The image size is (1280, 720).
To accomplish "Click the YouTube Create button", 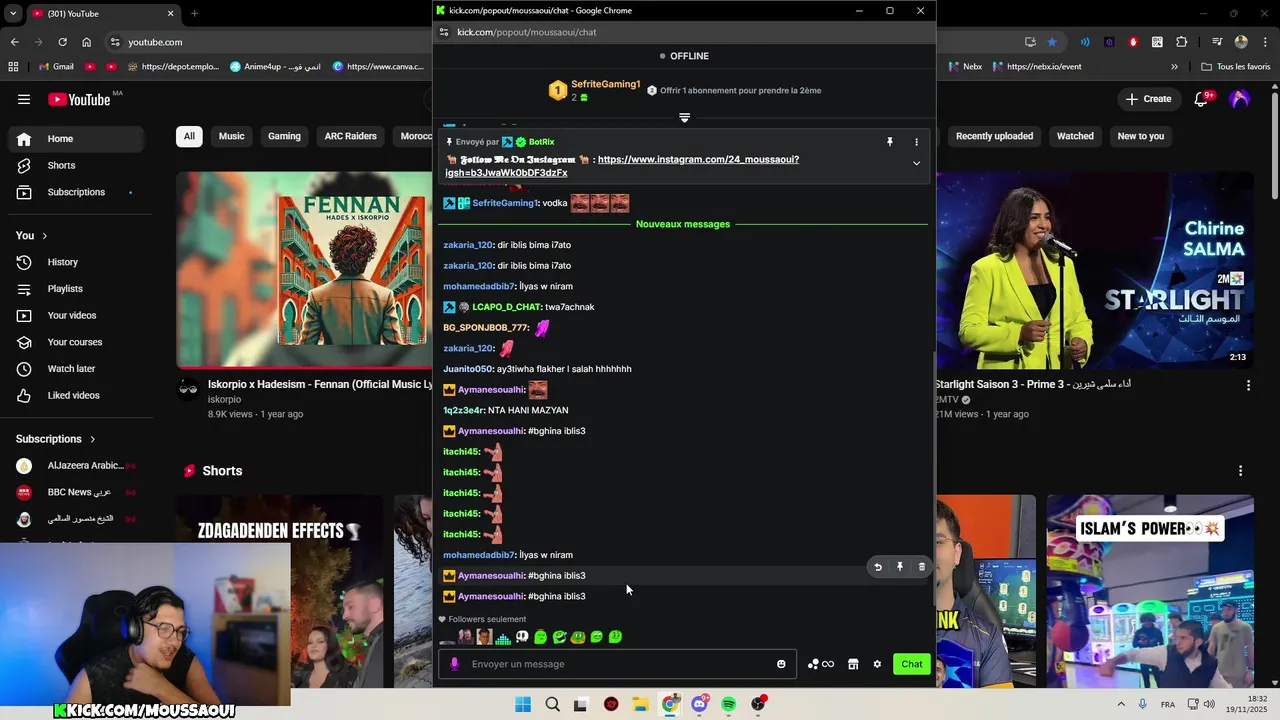I will (1148, 99).
